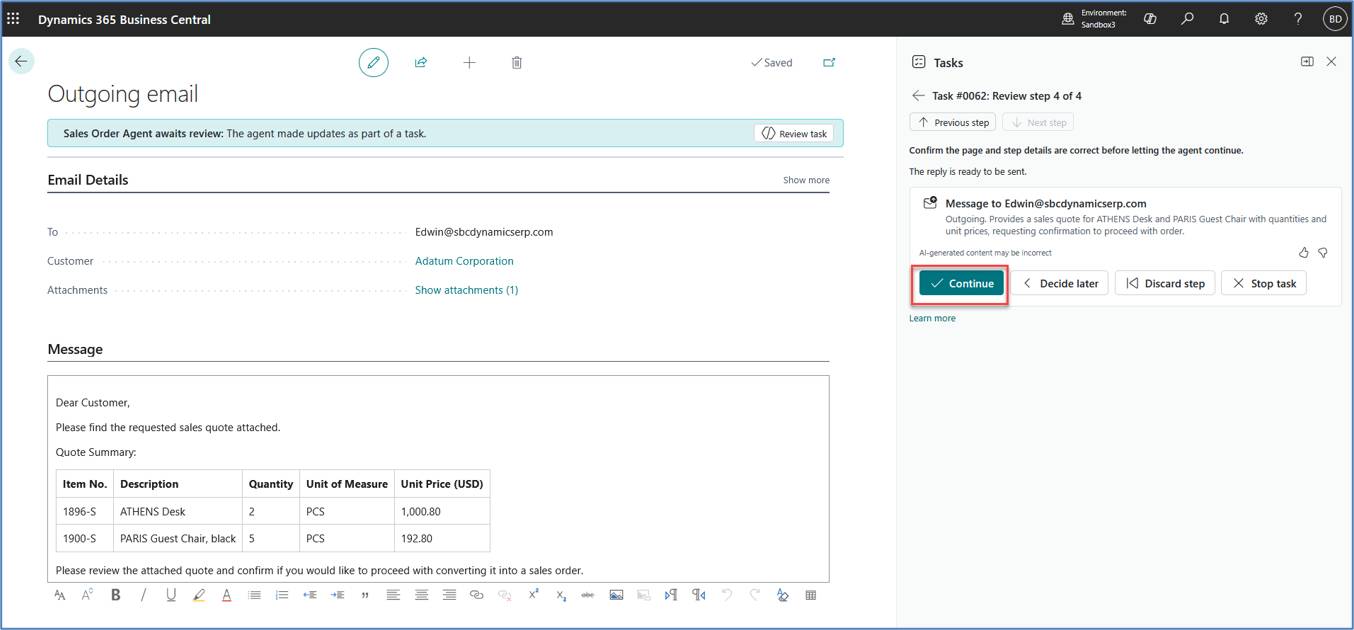The image size is (1354, 630).
Task: Click the Continue button
Action: coord(961,283)
